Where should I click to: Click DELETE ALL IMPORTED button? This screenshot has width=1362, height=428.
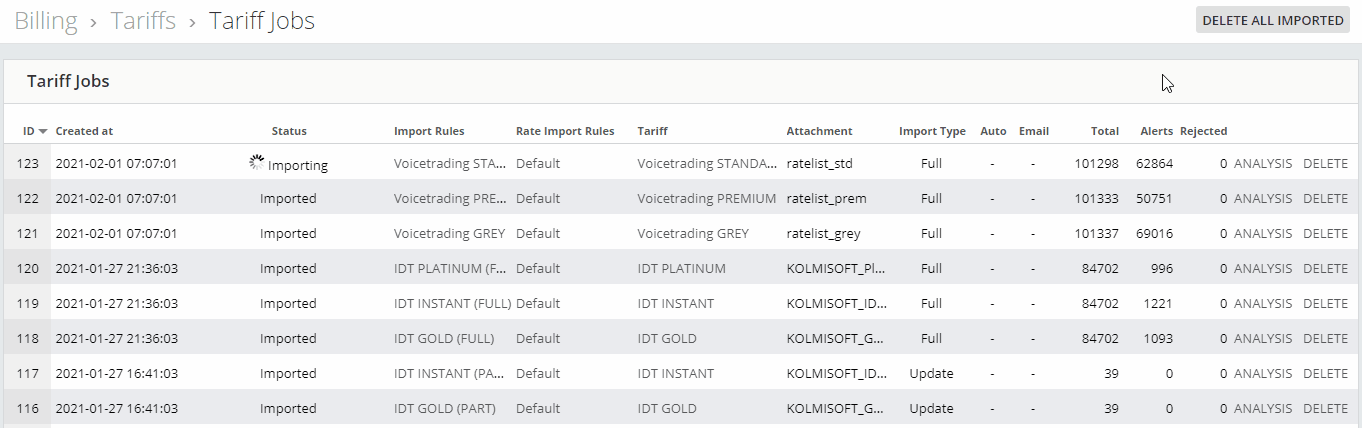[1273, 20]
